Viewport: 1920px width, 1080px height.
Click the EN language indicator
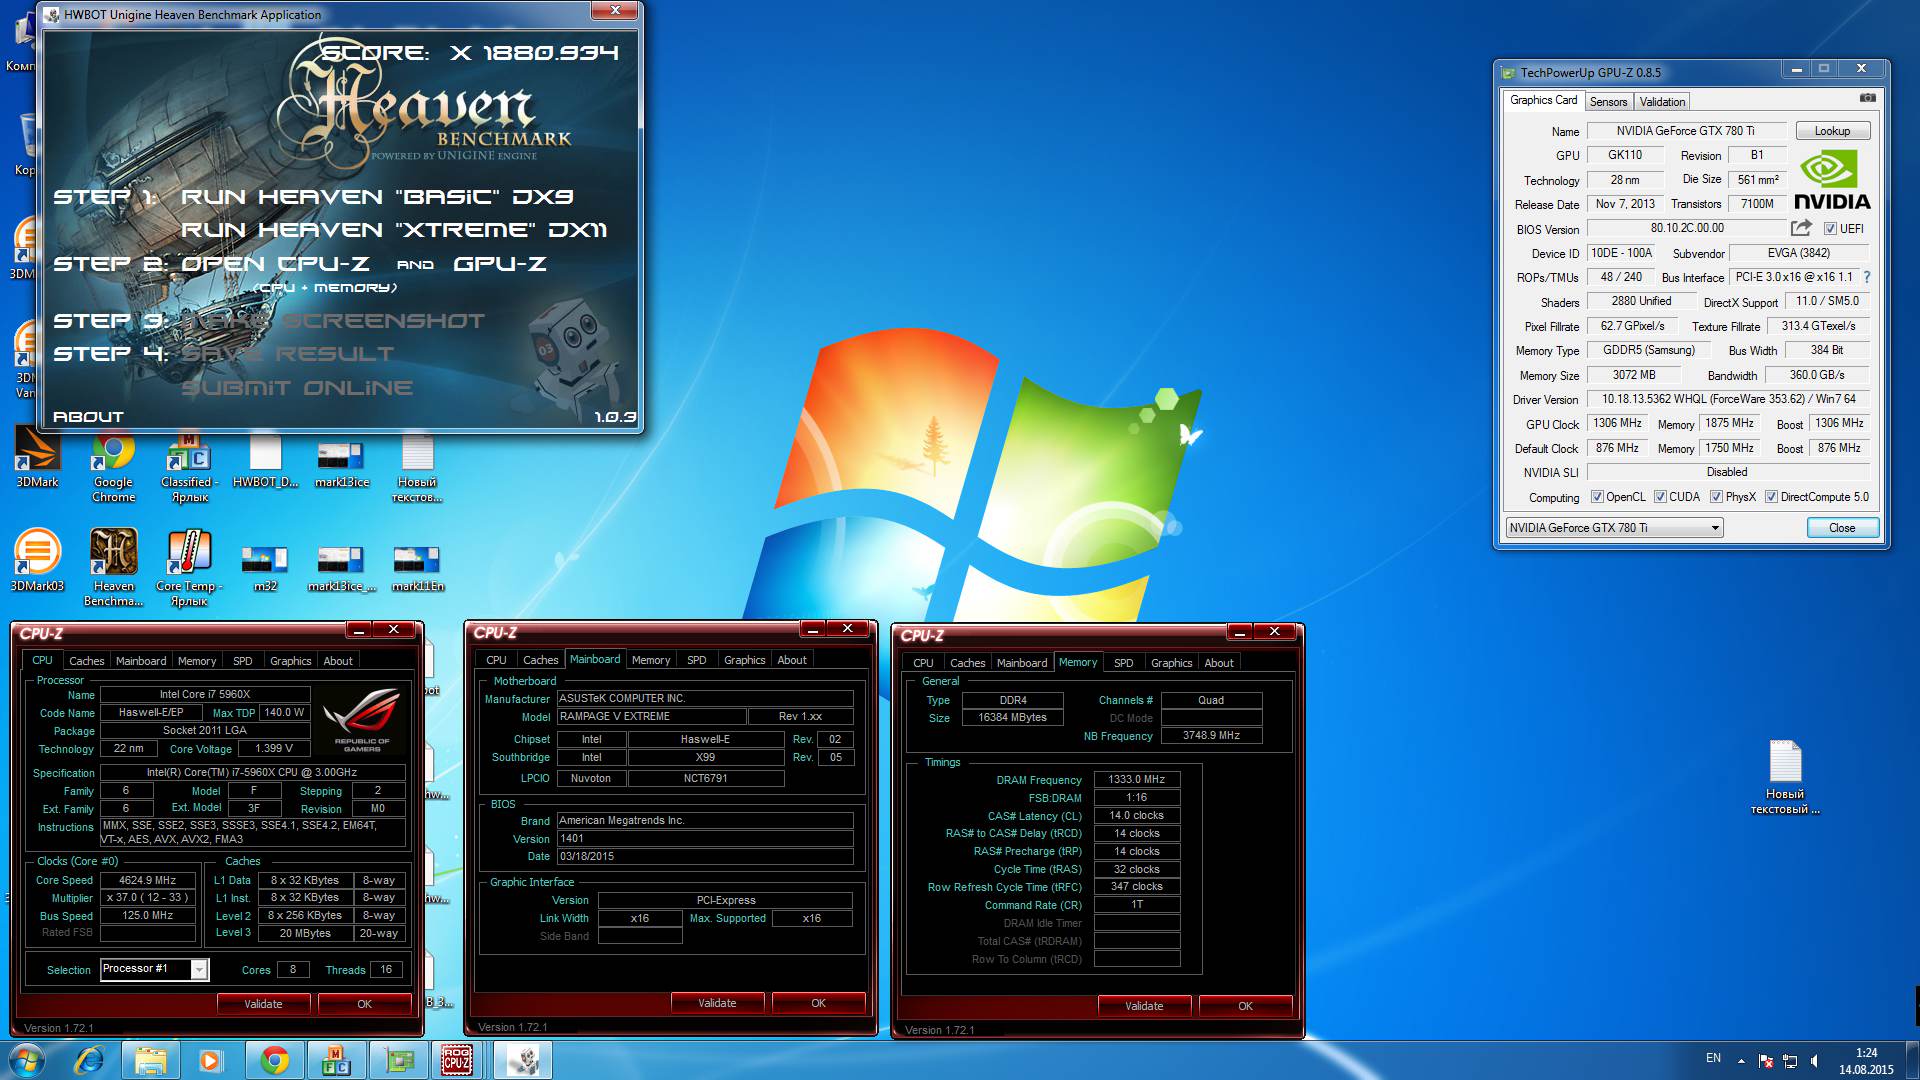click(1713, 1058)
